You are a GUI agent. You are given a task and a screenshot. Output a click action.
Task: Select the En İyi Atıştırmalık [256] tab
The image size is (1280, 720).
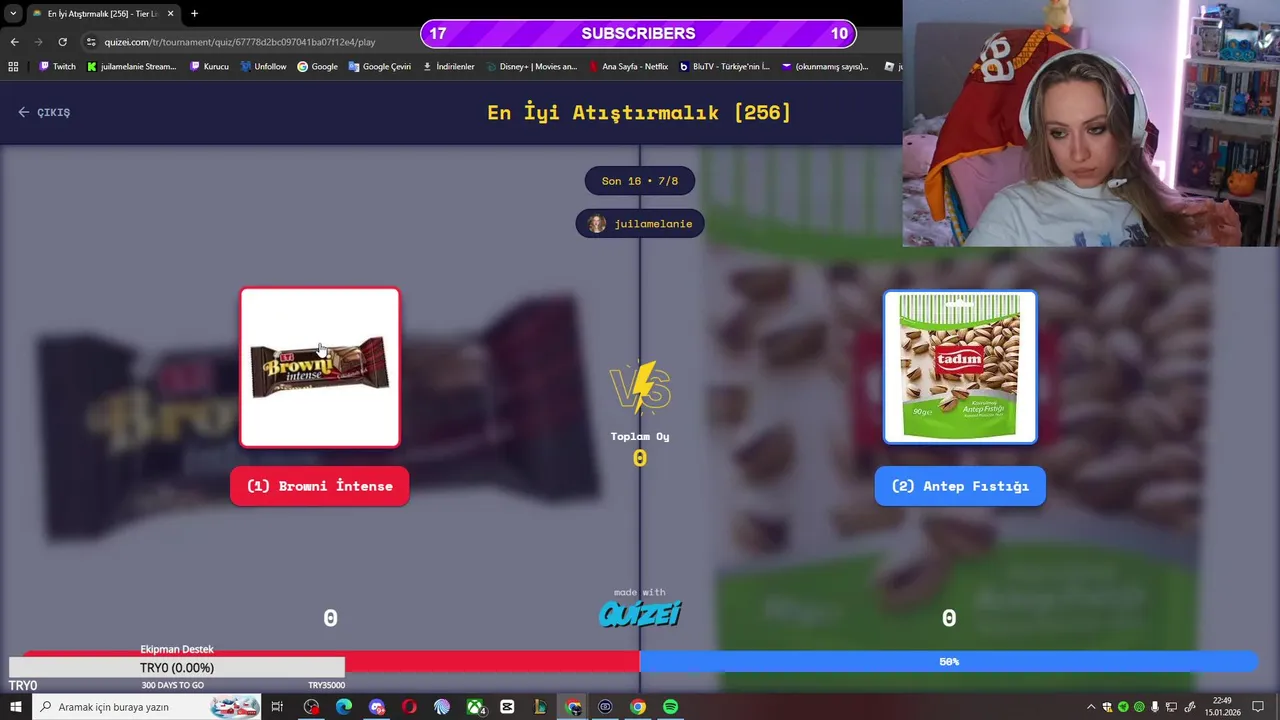103,14
